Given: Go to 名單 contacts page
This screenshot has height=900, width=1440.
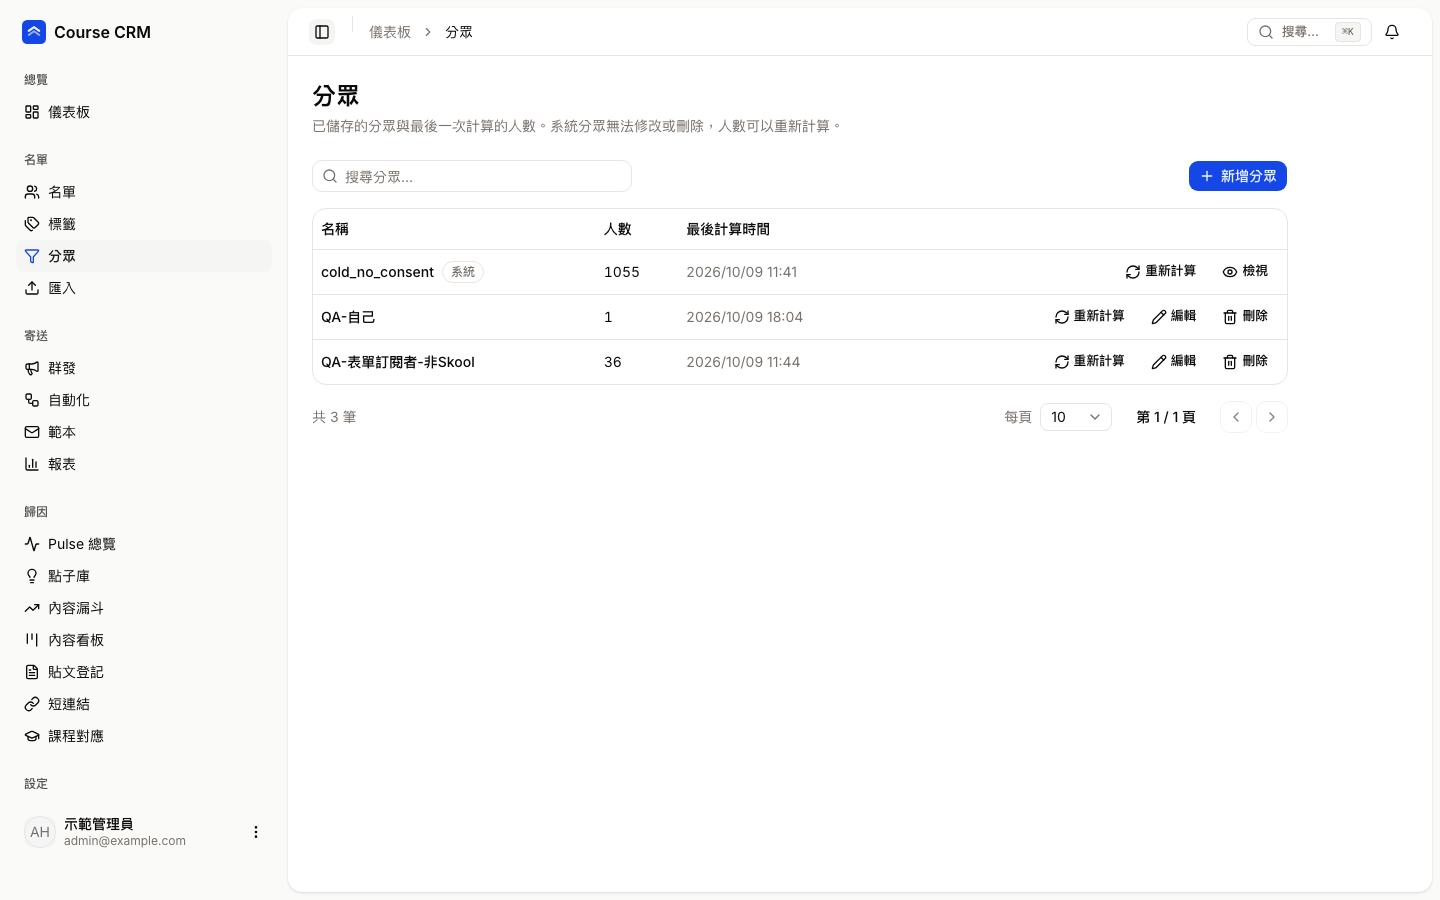Looking at the screenshot, I should pos(144,192).
